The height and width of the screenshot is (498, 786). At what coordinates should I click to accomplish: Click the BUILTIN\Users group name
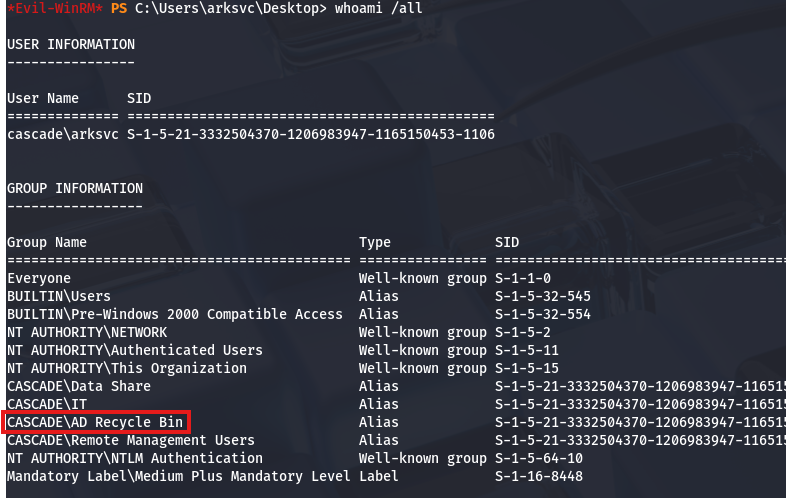coord(59,296)
